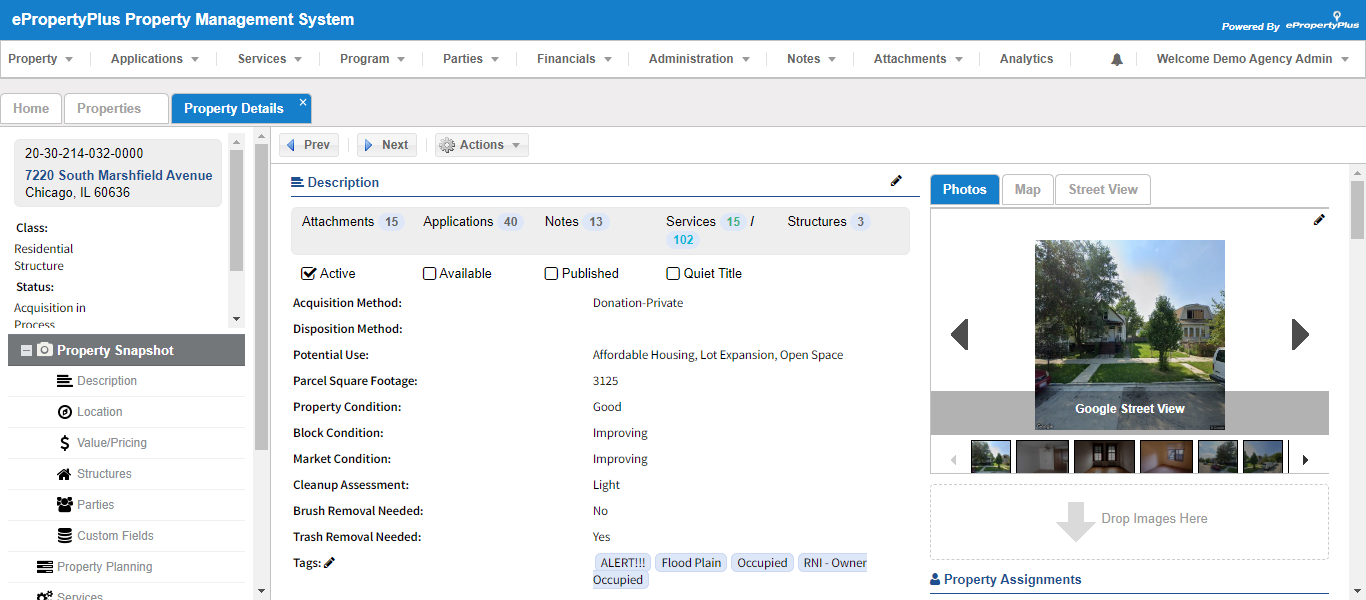
Task: Open Parties using the people icon
Action: point(64,504)
